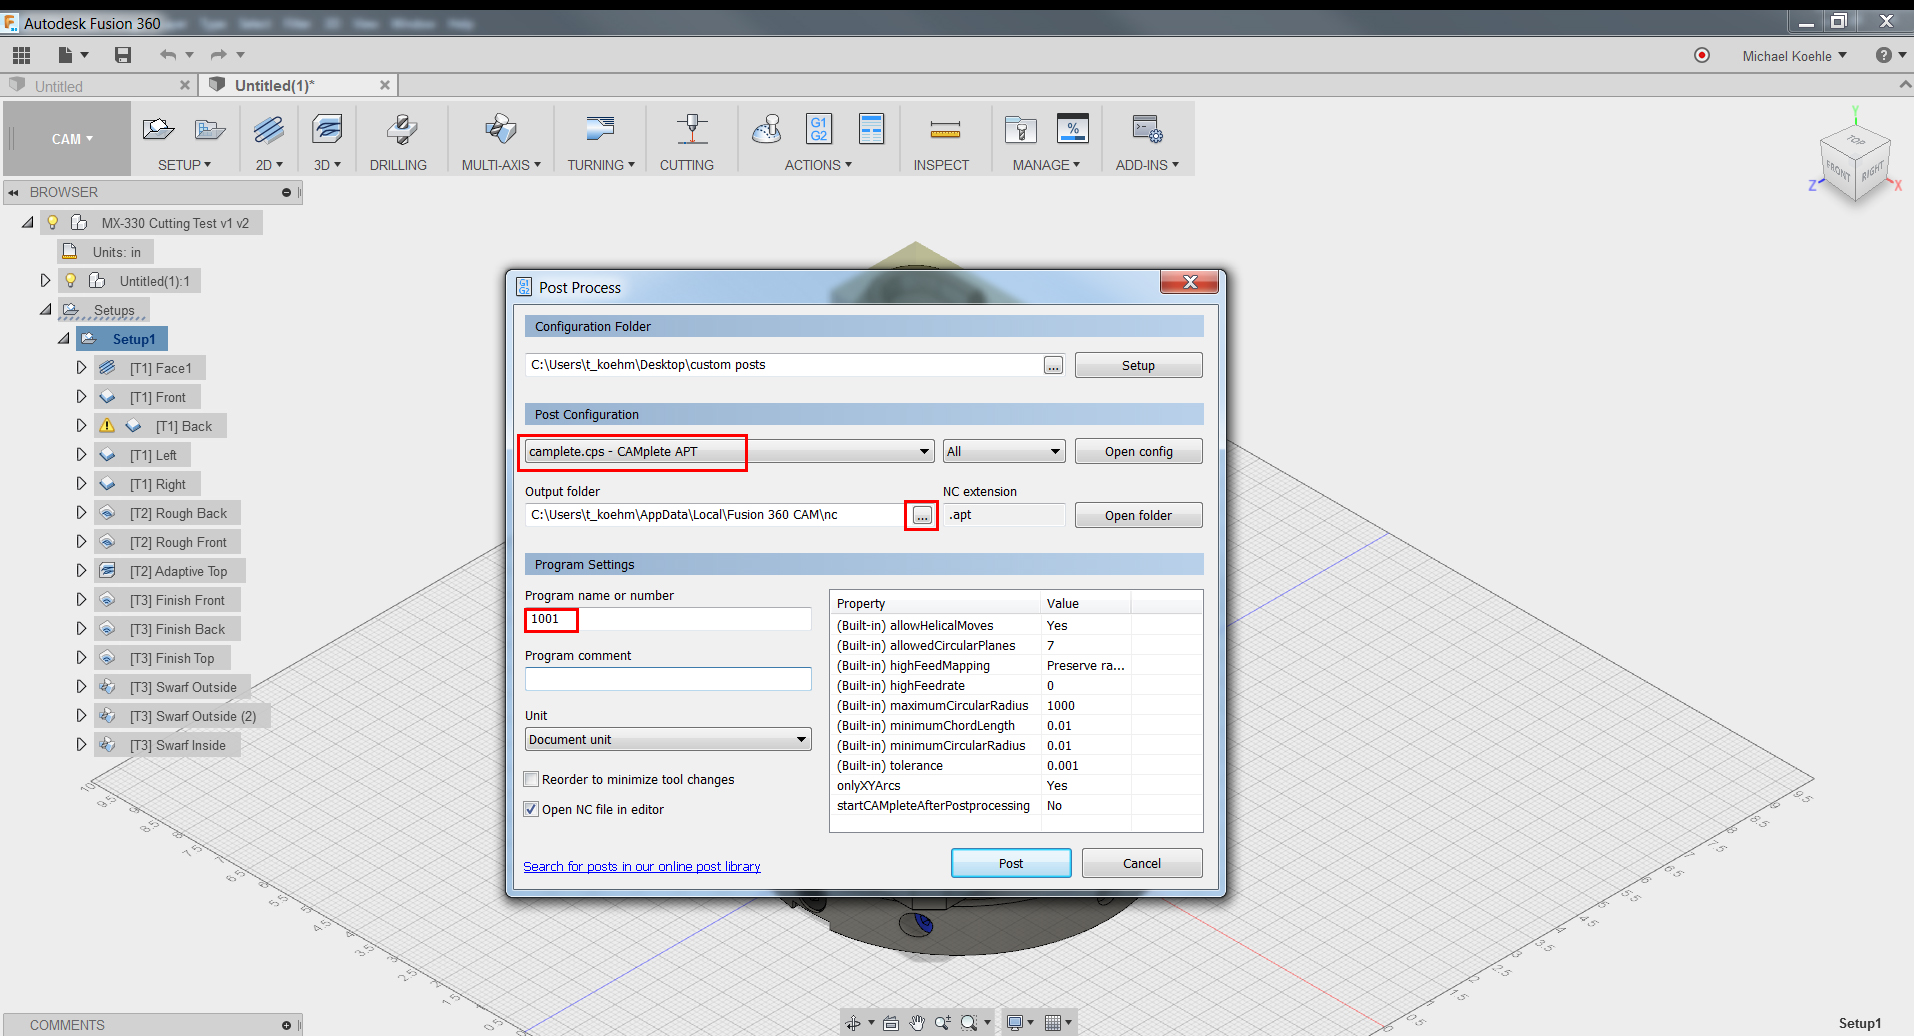Click the Inspect measure ruler icon
Screen dimensions: 1914x1036
[x=945, y=129]
